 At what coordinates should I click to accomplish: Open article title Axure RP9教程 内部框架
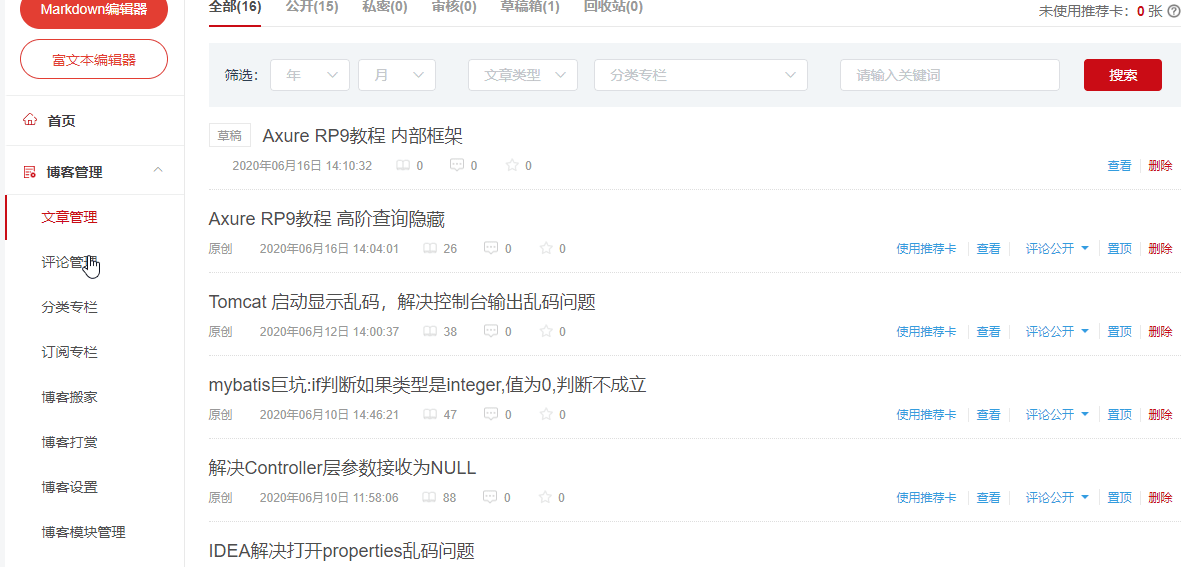pos(363,136)
